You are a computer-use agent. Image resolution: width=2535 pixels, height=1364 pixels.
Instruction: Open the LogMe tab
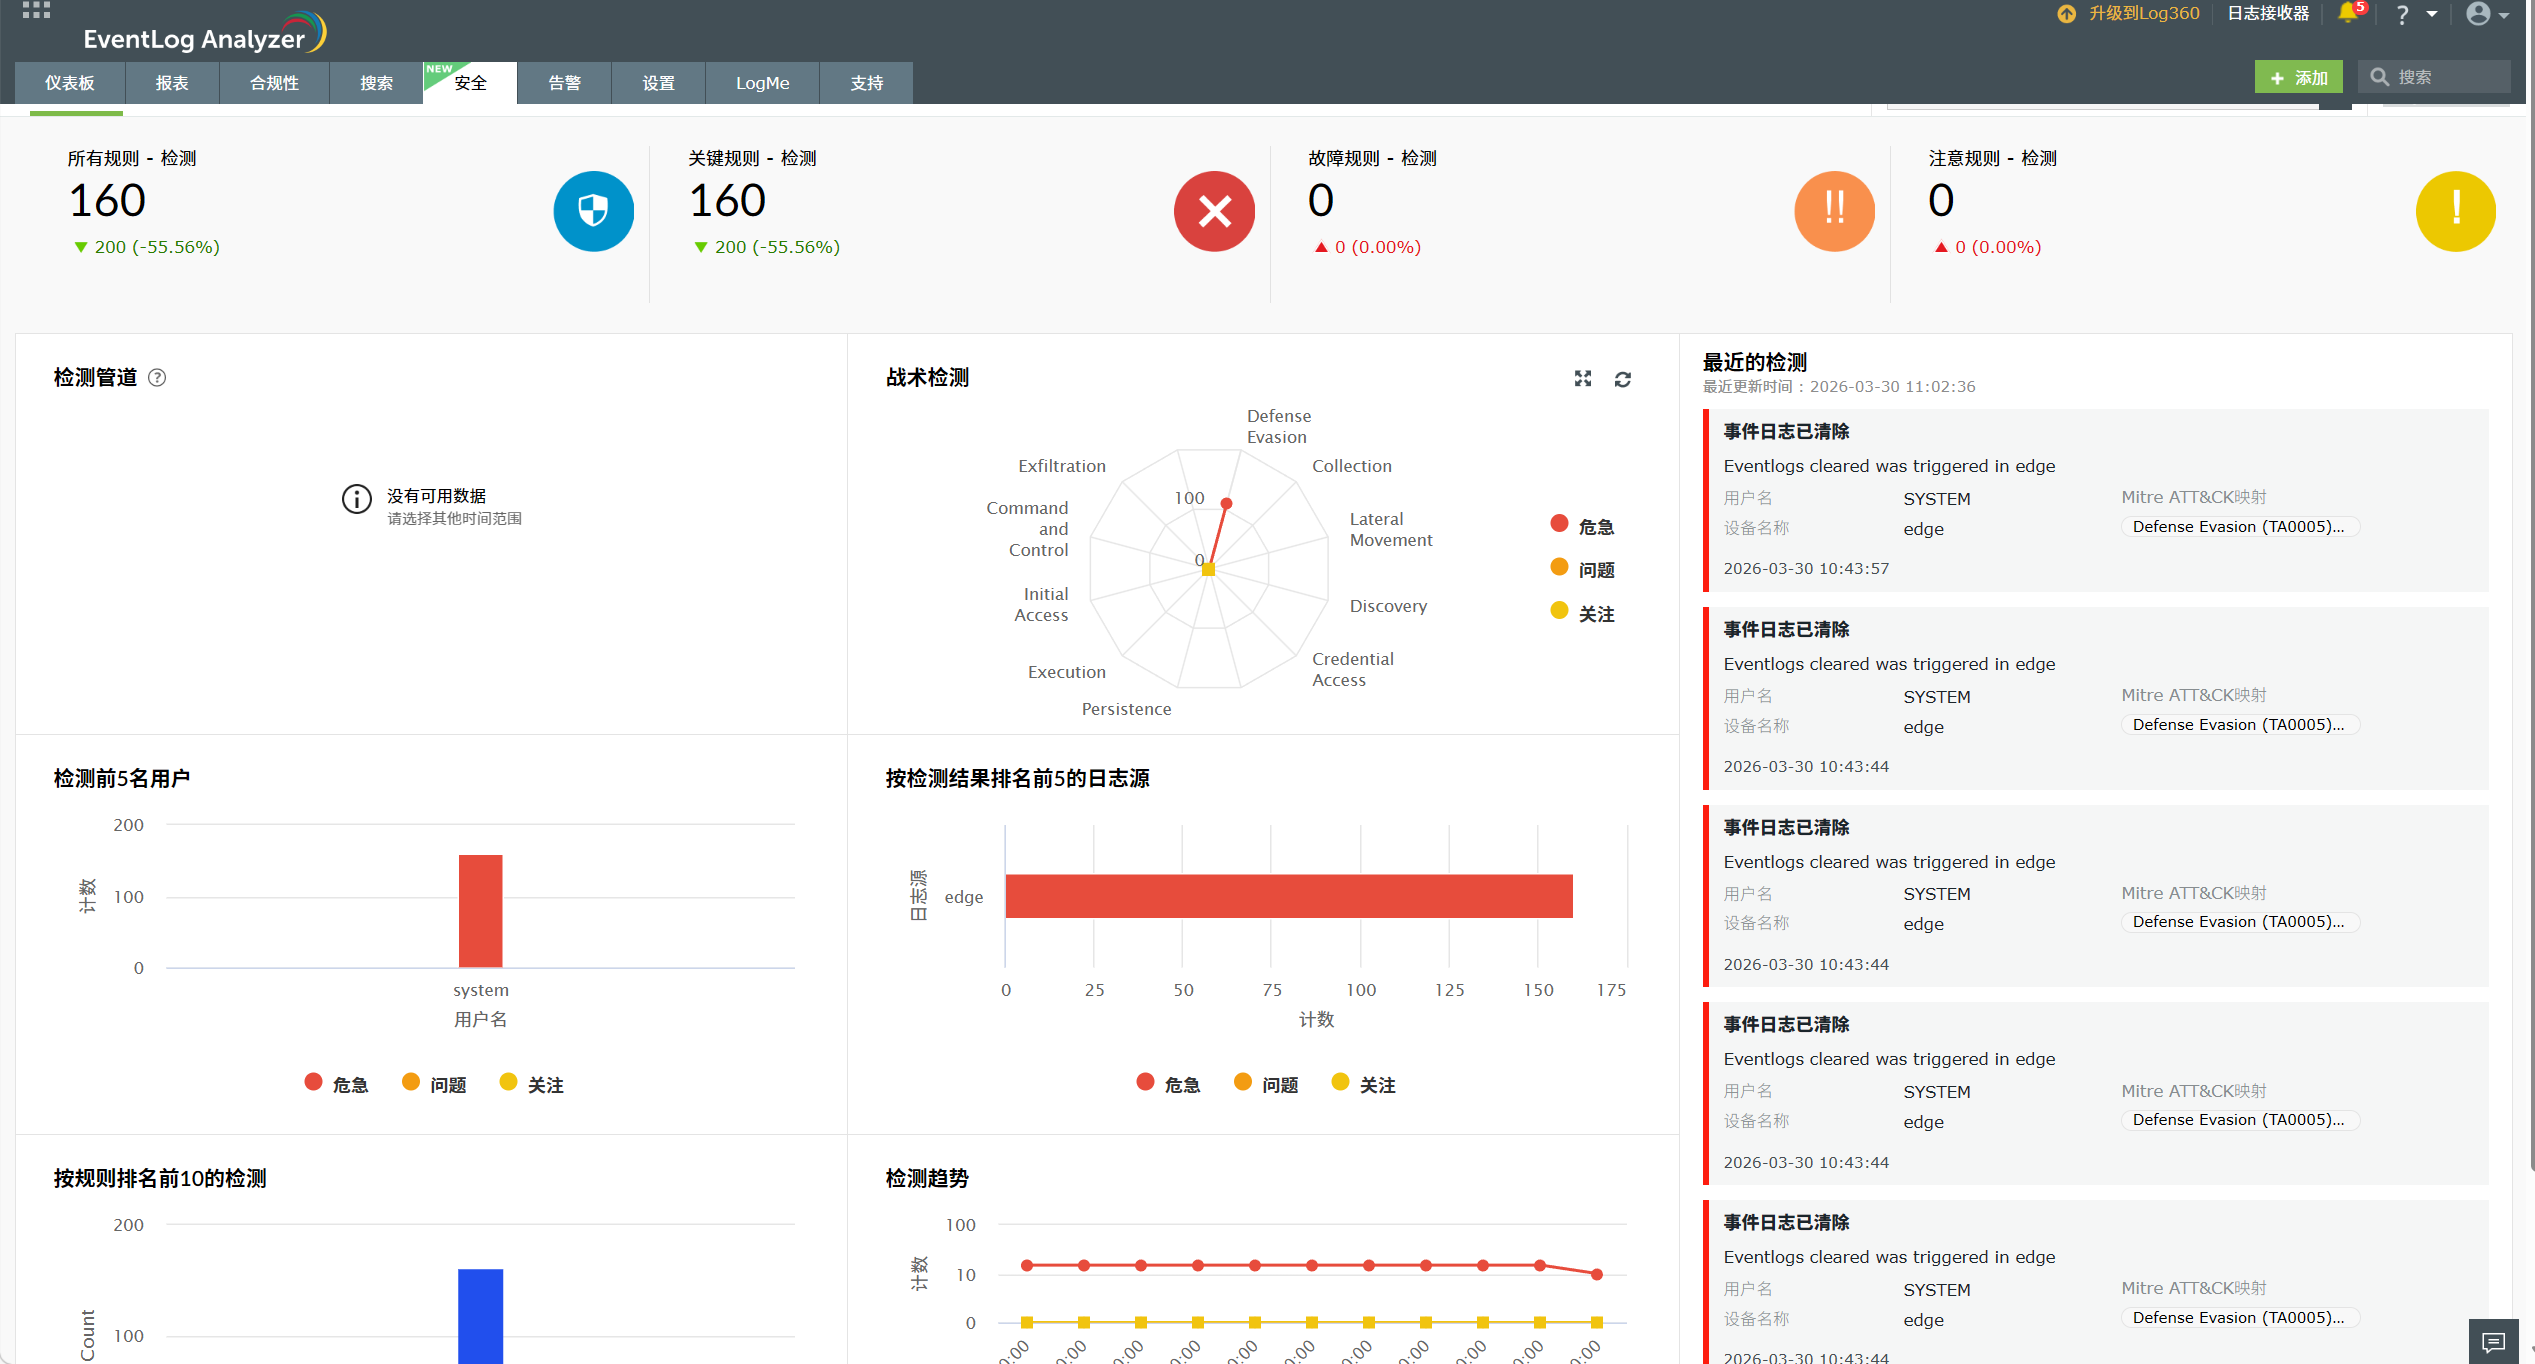click(x=762, y=83)
